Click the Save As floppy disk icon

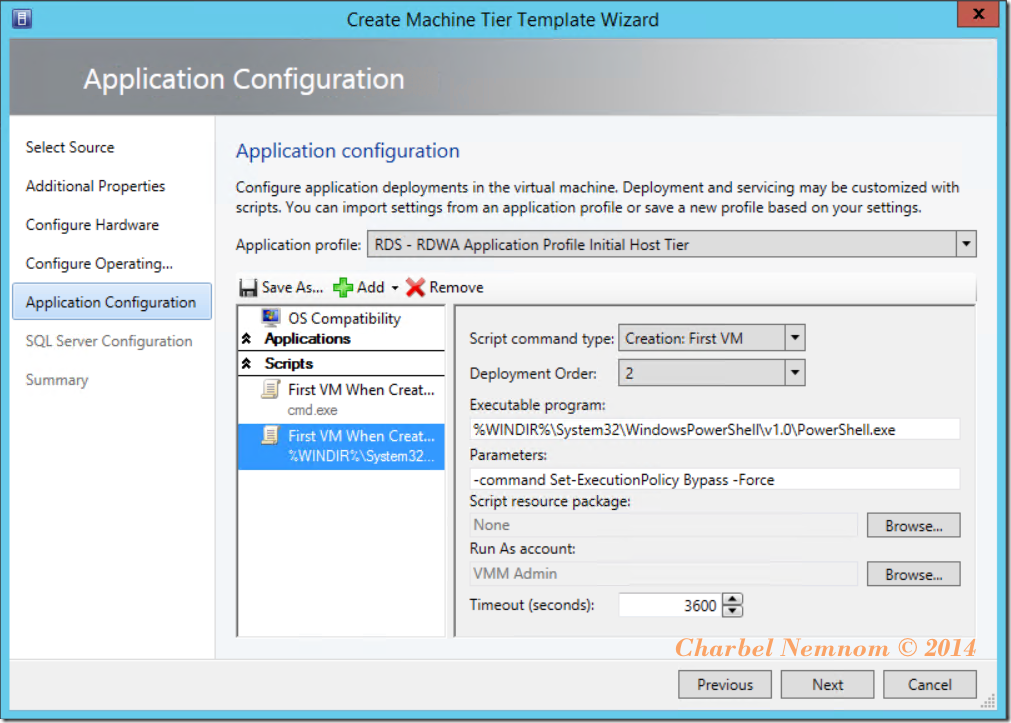pyautogui.click(x=248, y=288)
